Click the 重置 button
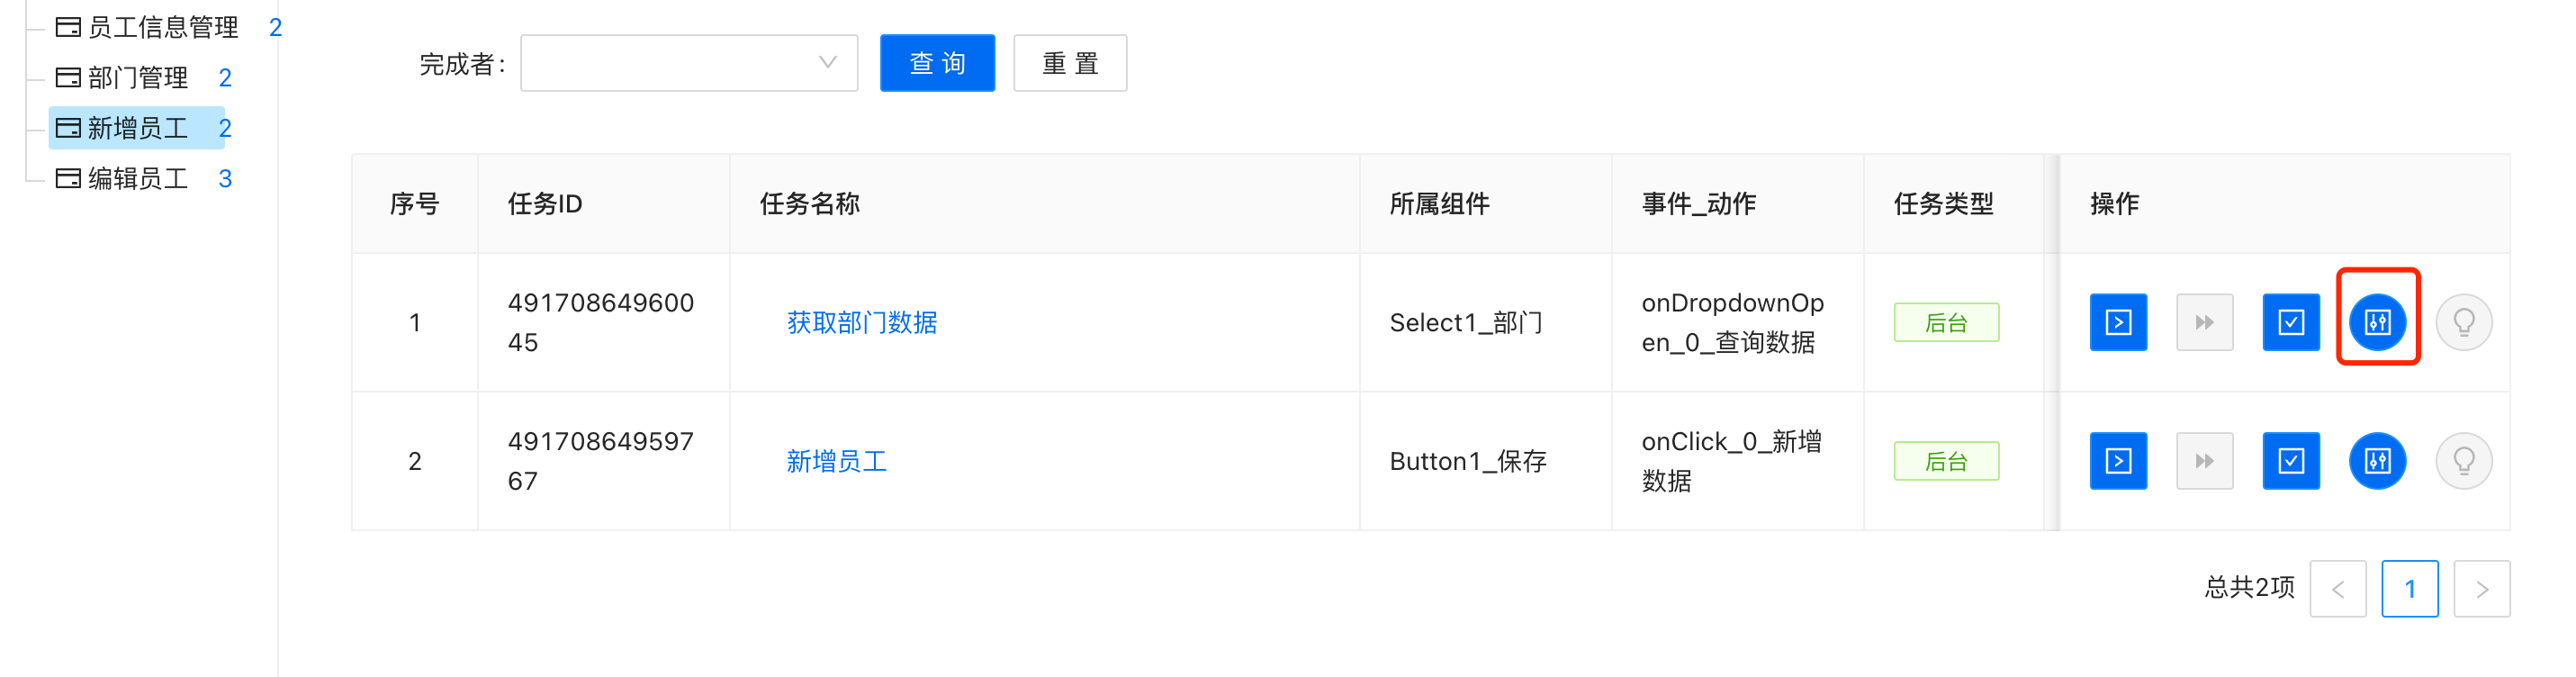The width and height of the screenshot is (2576, 677). [1070, 63]
